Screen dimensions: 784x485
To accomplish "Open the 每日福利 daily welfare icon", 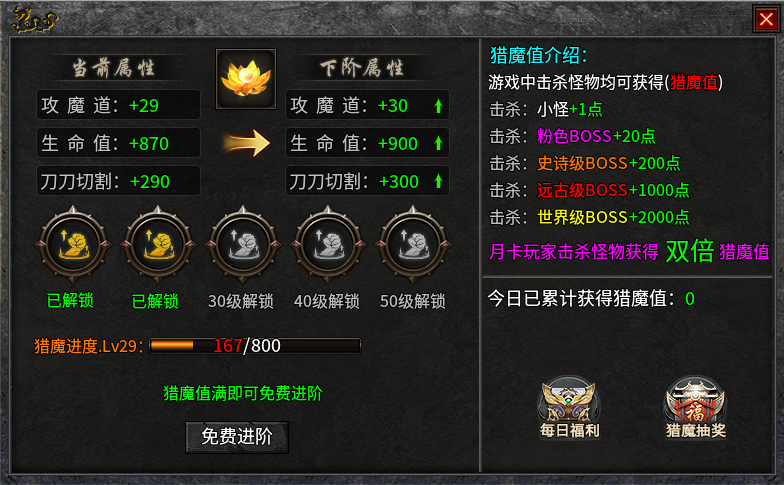I will point(569,408).
